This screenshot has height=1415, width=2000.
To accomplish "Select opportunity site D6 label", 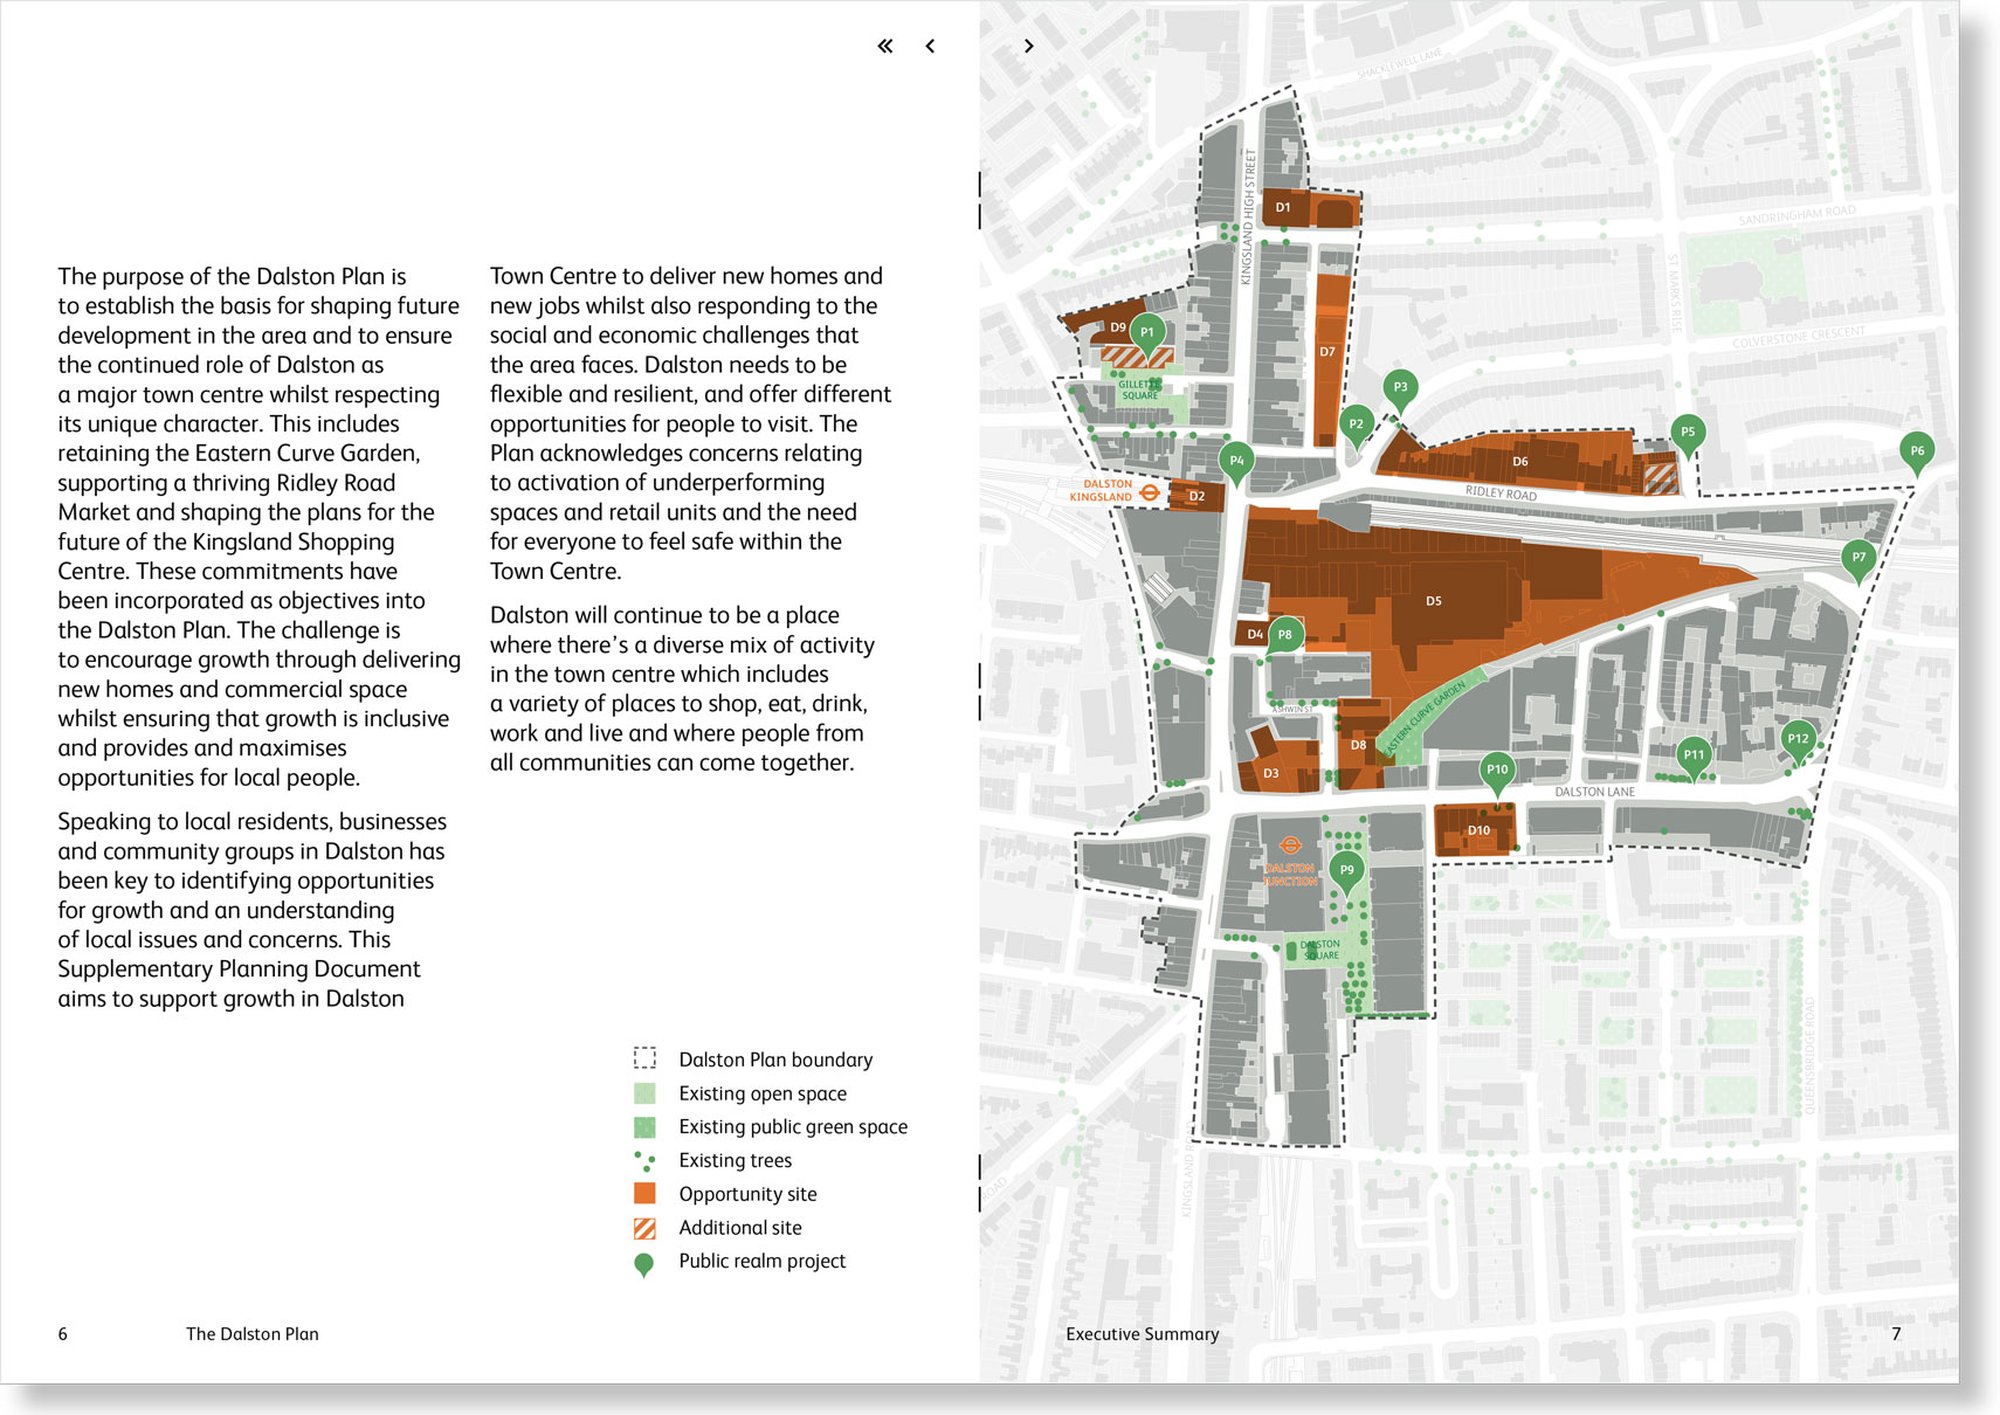I will pyautogui.click(x=1519, y=462).
